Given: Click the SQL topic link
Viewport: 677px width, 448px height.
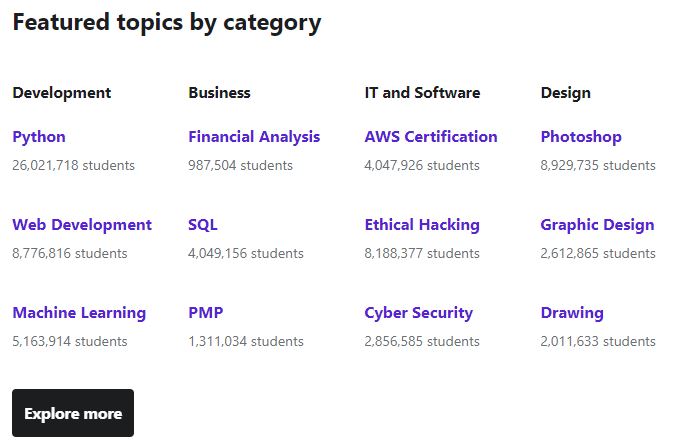Looking at the screenshot, I should click(x=202, y=225).
